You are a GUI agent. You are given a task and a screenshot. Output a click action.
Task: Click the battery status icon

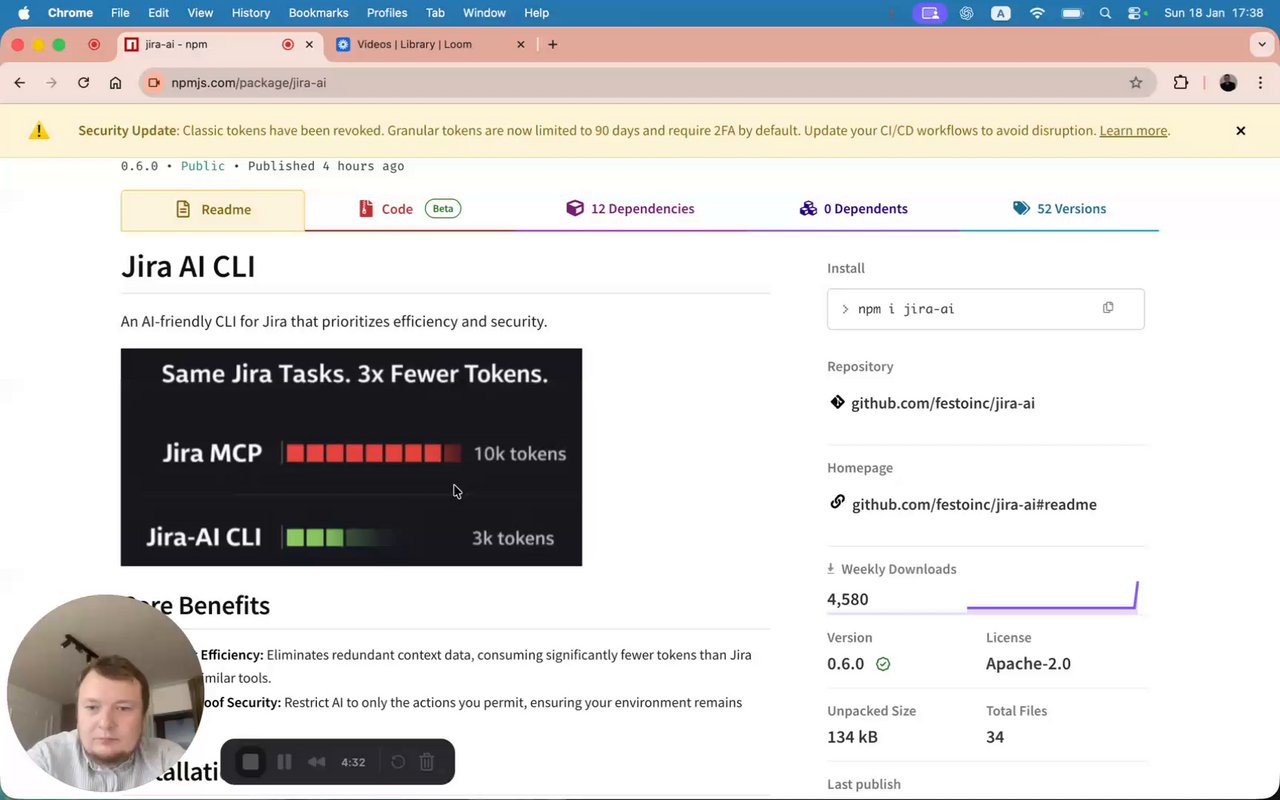pos(1072,13)
